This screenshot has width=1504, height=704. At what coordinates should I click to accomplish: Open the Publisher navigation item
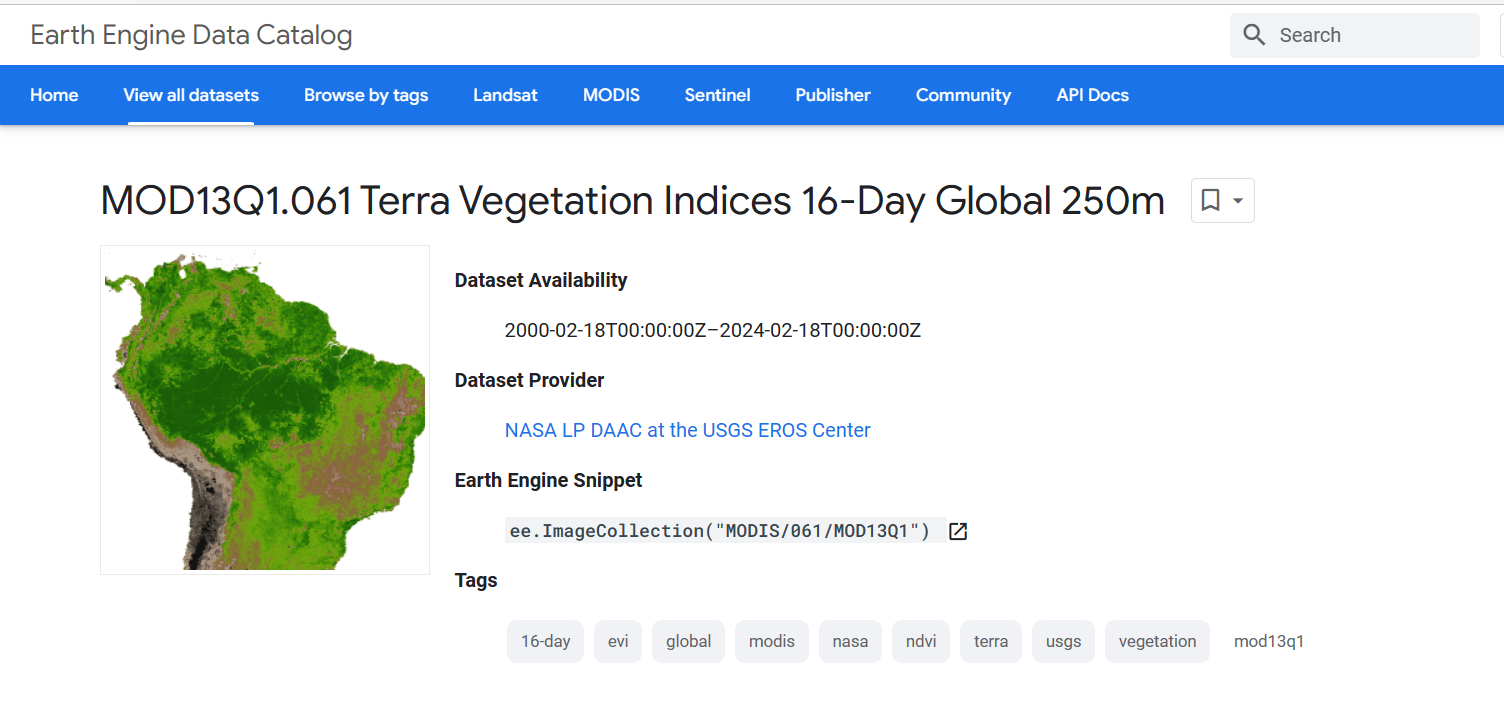point(833,95)
